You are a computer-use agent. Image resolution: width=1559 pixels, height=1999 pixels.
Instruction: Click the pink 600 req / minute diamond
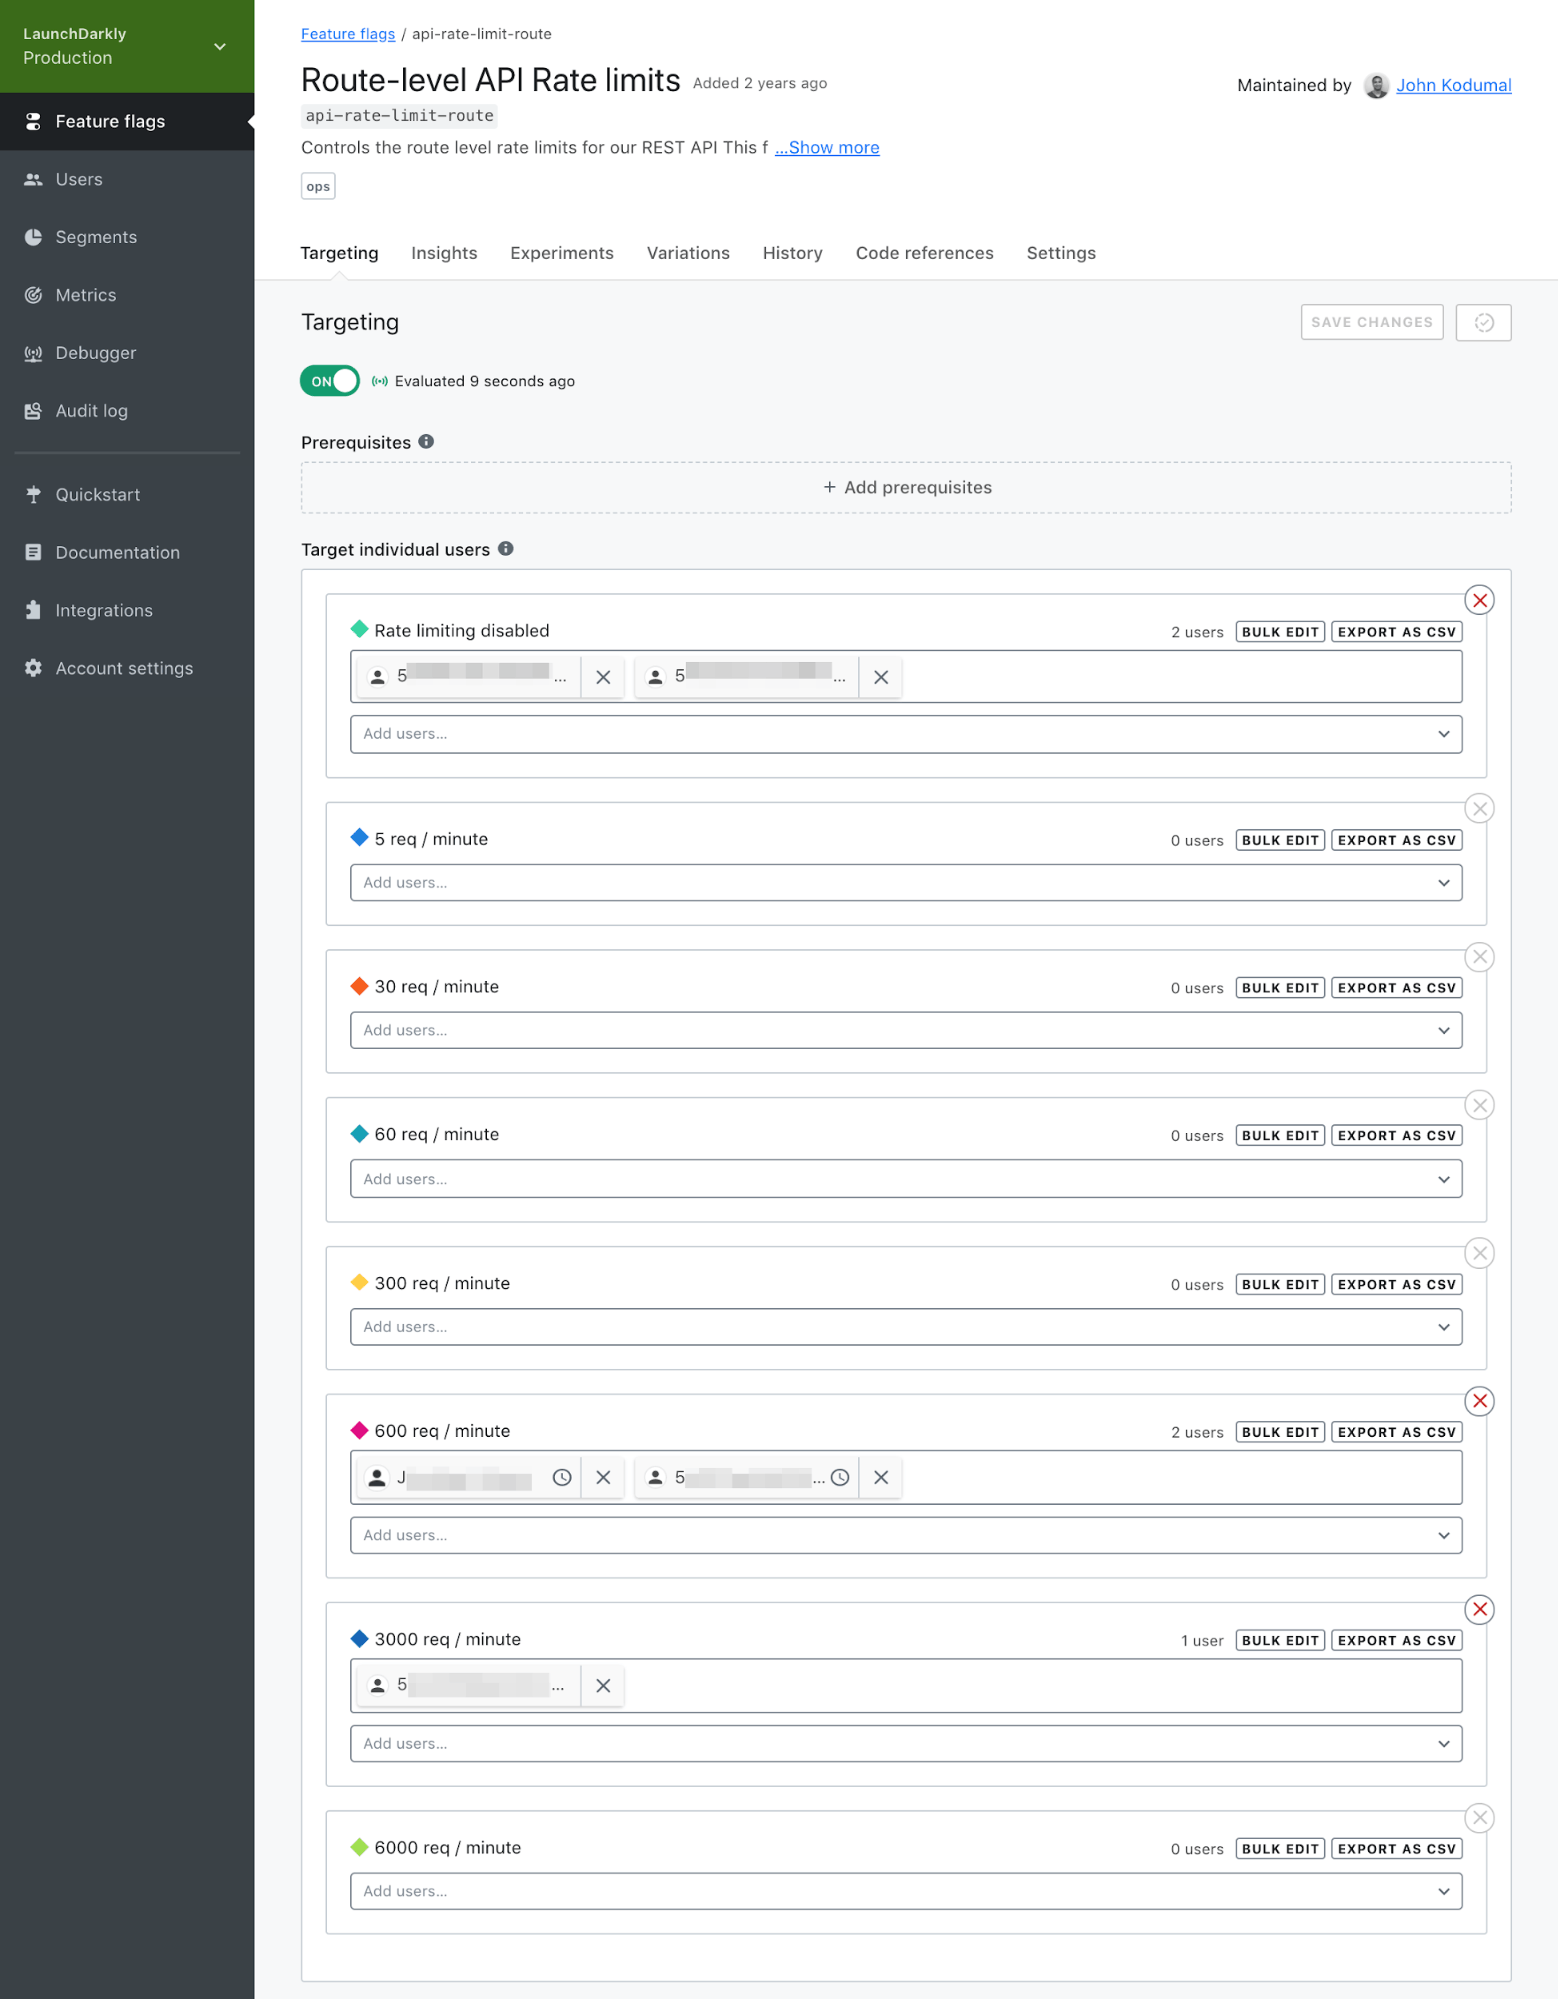[359, 1430]
